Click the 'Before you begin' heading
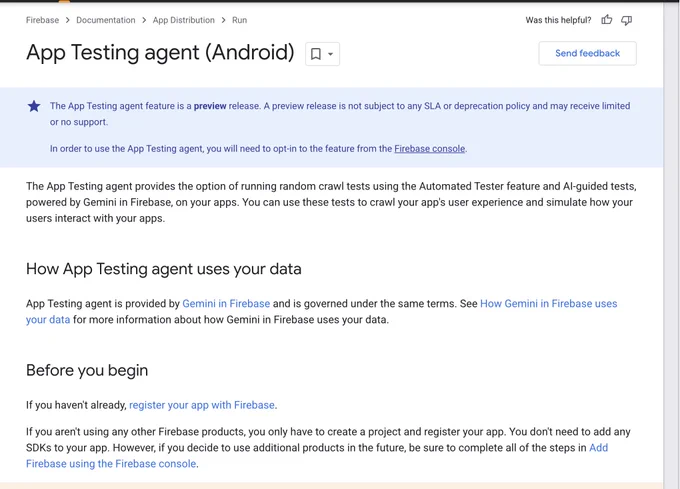Image resolution: width=680 pixels, height=489 pixels. click(x=87, y=370)
